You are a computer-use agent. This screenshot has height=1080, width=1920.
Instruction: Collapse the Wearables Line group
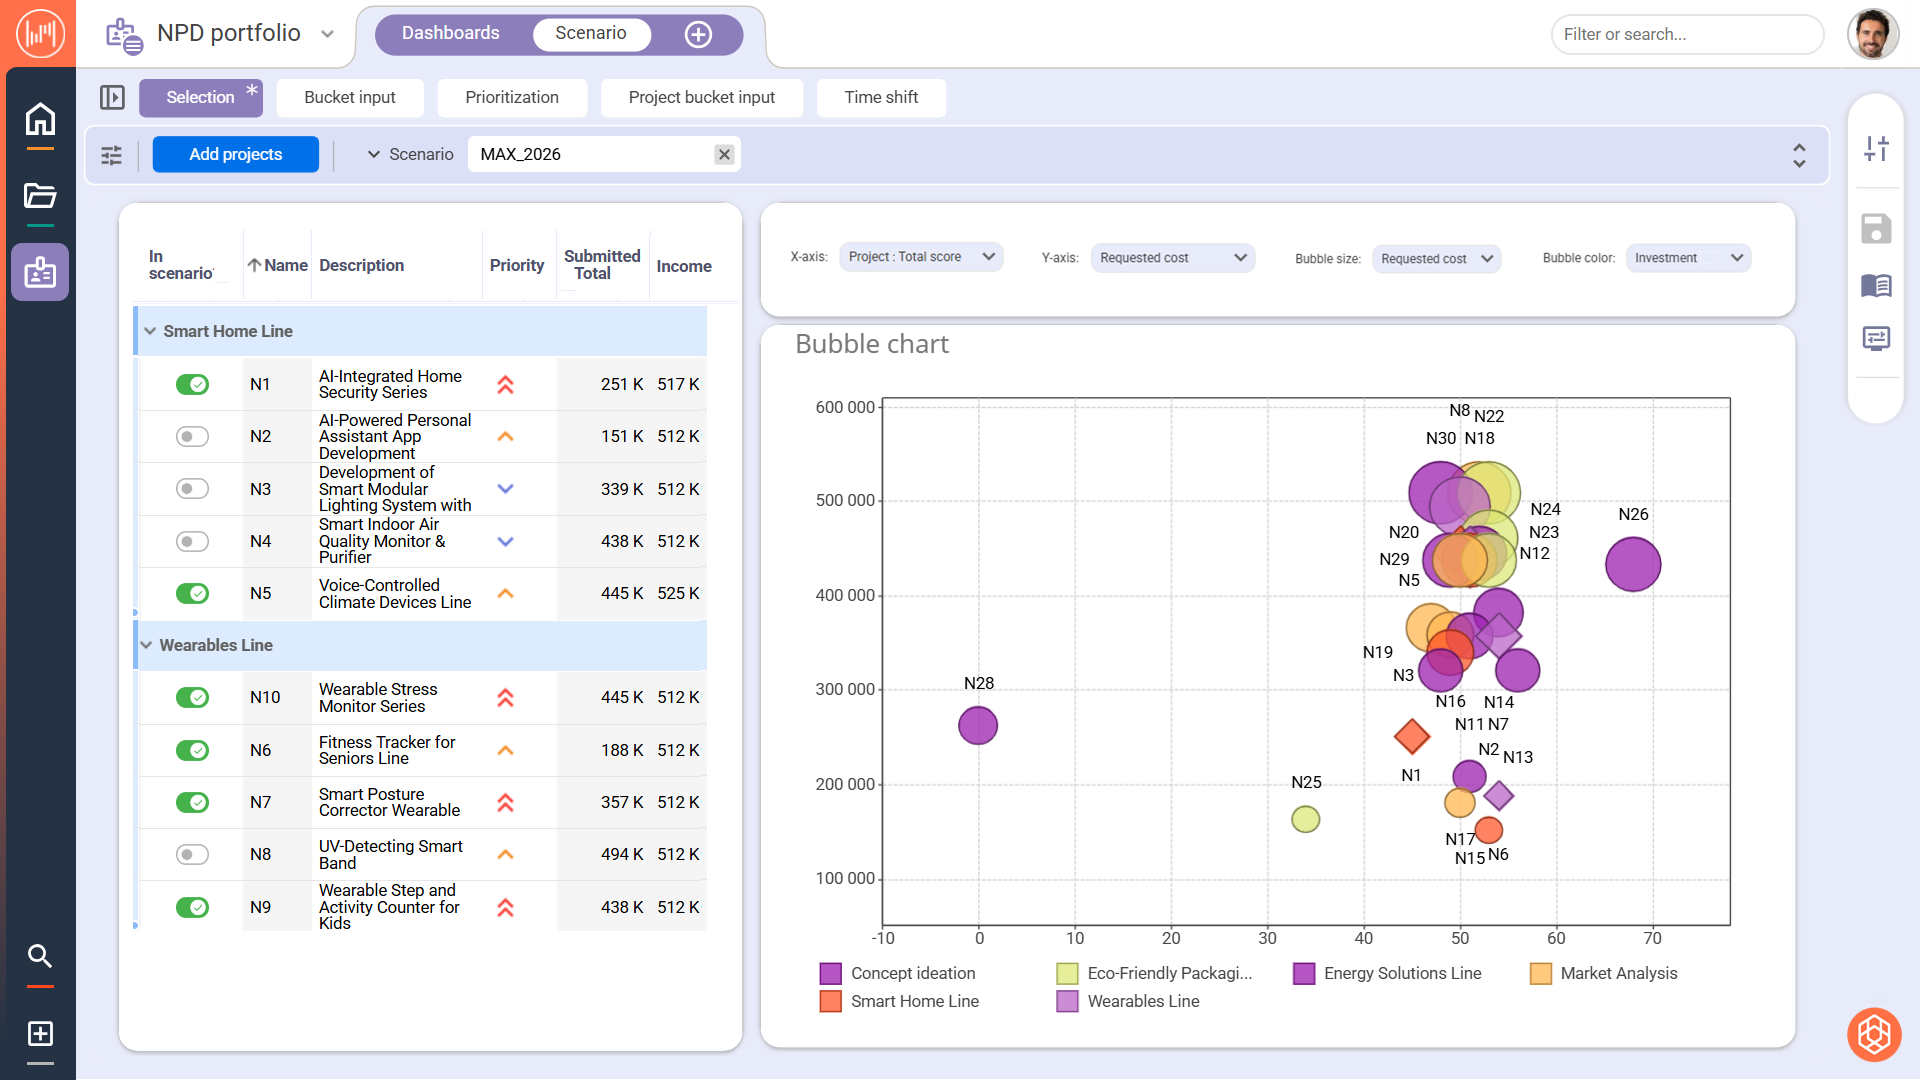click(147, 645)
